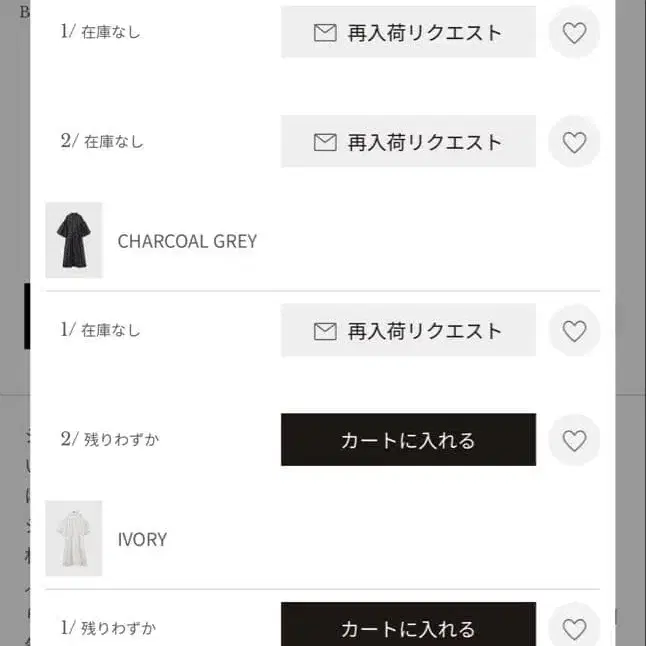The image size is (646, 646).
Task: Select the CHARCOAL GREY color name
Action: [187, 241]
